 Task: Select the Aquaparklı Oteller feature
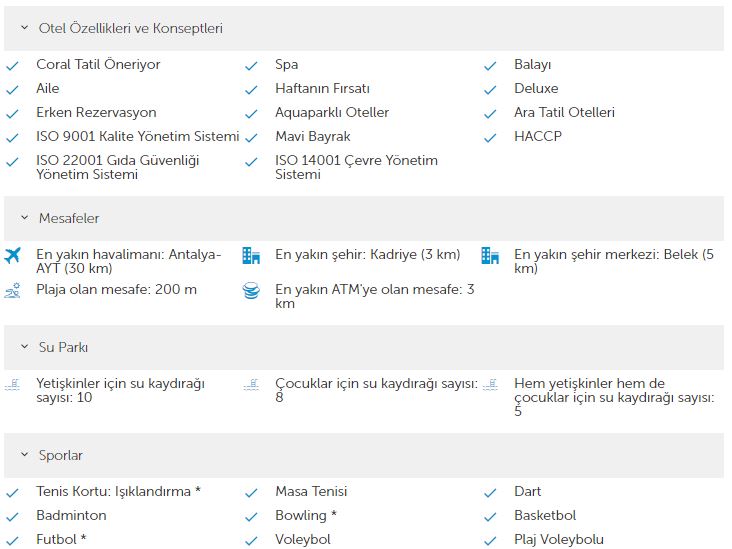point(332,113)
